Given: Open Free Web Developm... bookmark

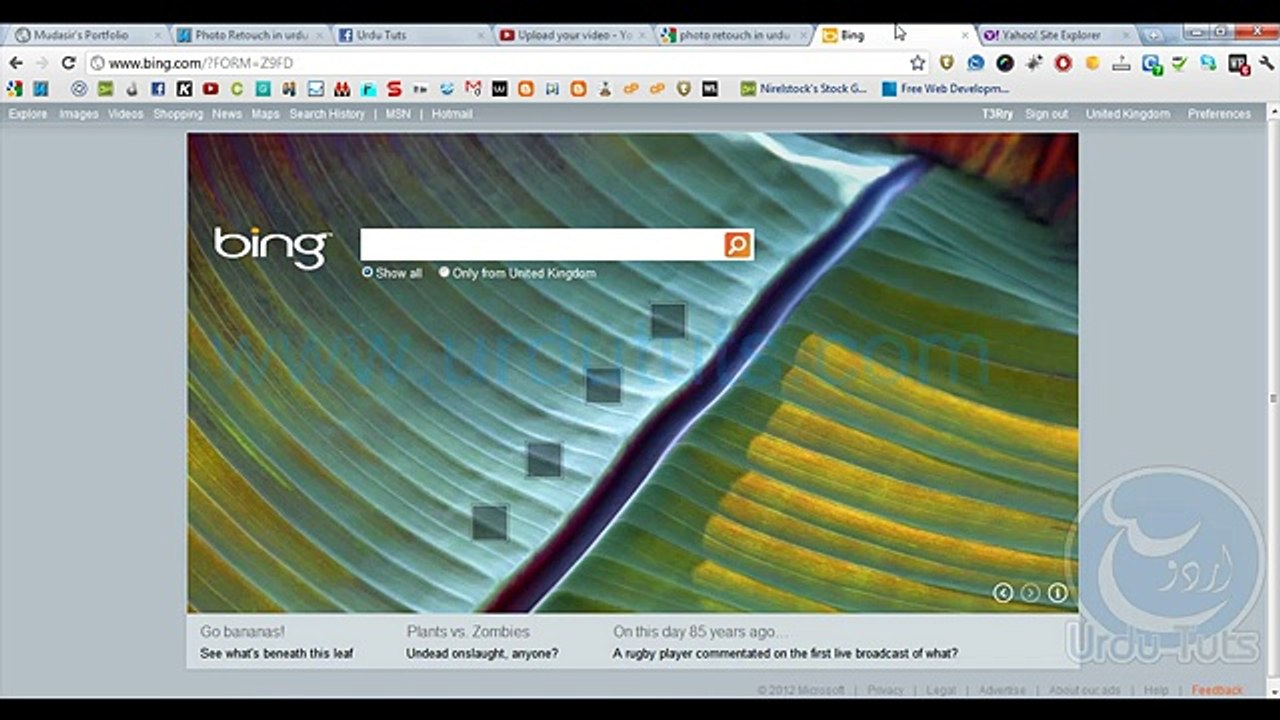Looking at the screenshot, I should [x=945, y=89].
